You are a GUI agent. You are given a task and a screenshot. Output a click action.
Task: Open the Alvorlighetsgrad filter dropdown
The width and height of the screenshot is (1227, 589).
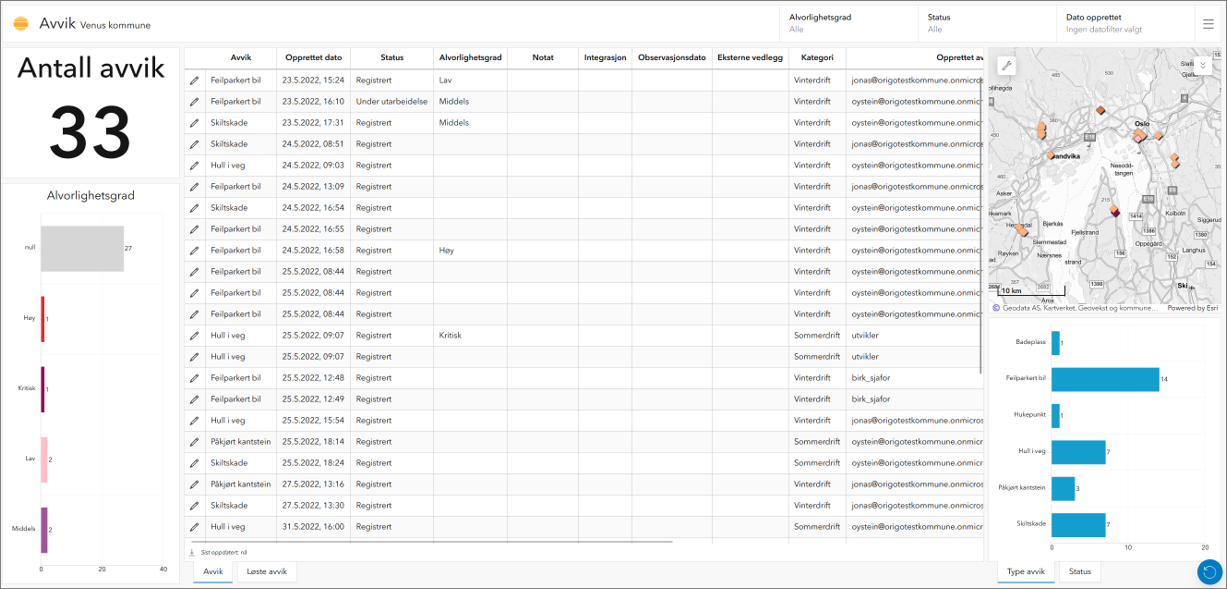pyautogui.click(x=848, y=24)
